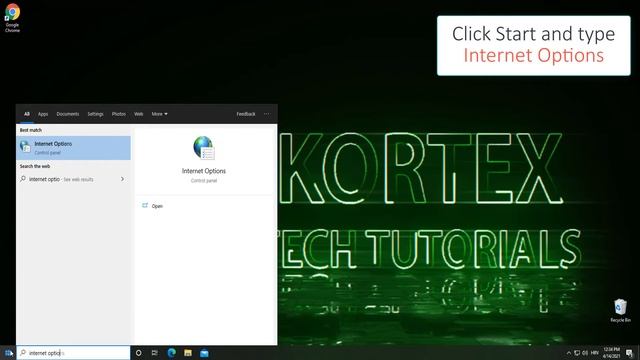Screen dimensions: 640x360
Task: Open File Explorer from the taskbar
Action: click(x=188, y=353)
